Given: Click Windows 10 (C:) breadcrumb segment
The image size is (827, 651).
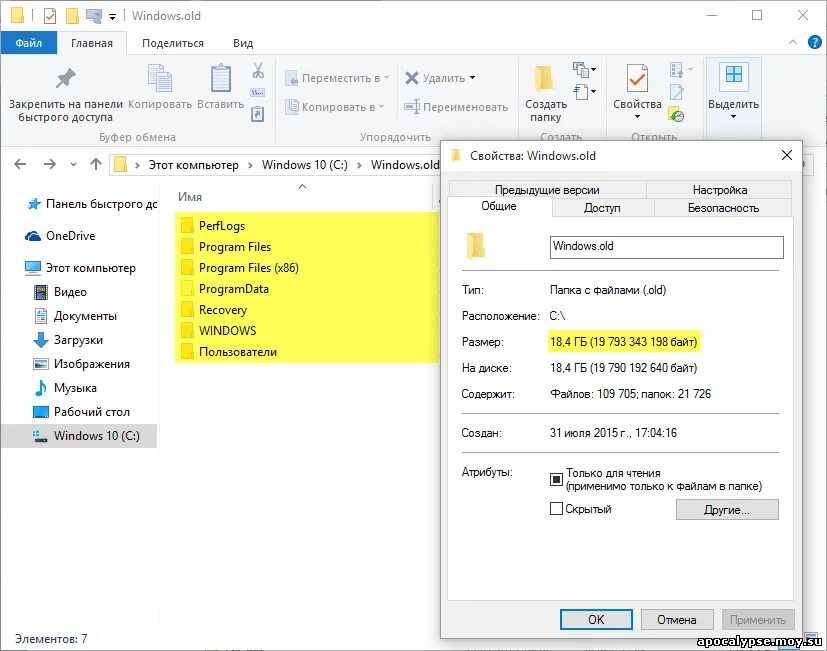Looking at the screenshot, I should pos(304,165).
